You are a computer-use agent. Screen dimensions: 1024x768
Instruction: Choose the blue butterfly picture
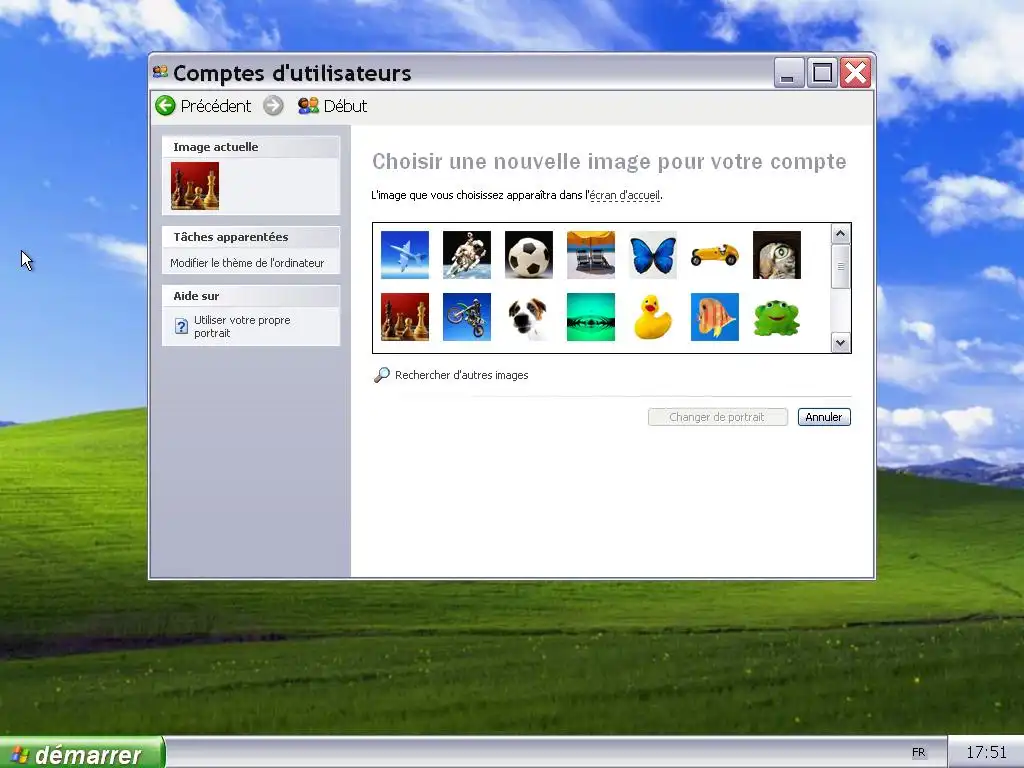653,255
